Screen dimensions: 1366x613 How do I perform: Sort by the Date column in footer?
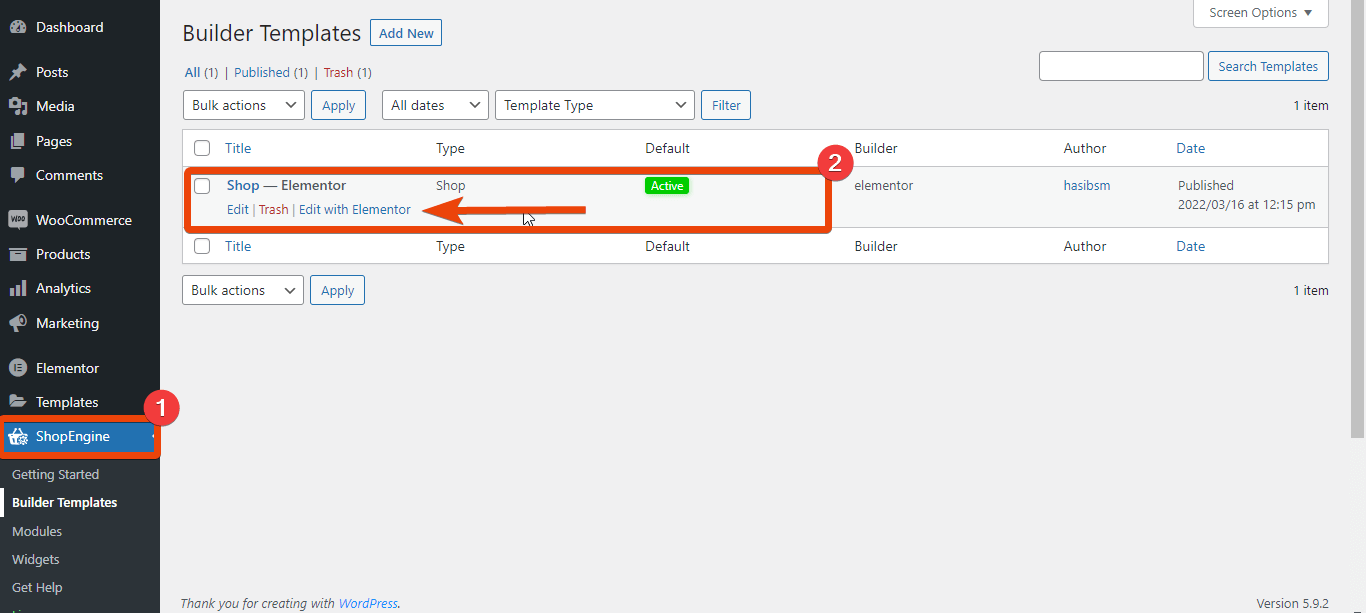click(x=1191, y=246)
